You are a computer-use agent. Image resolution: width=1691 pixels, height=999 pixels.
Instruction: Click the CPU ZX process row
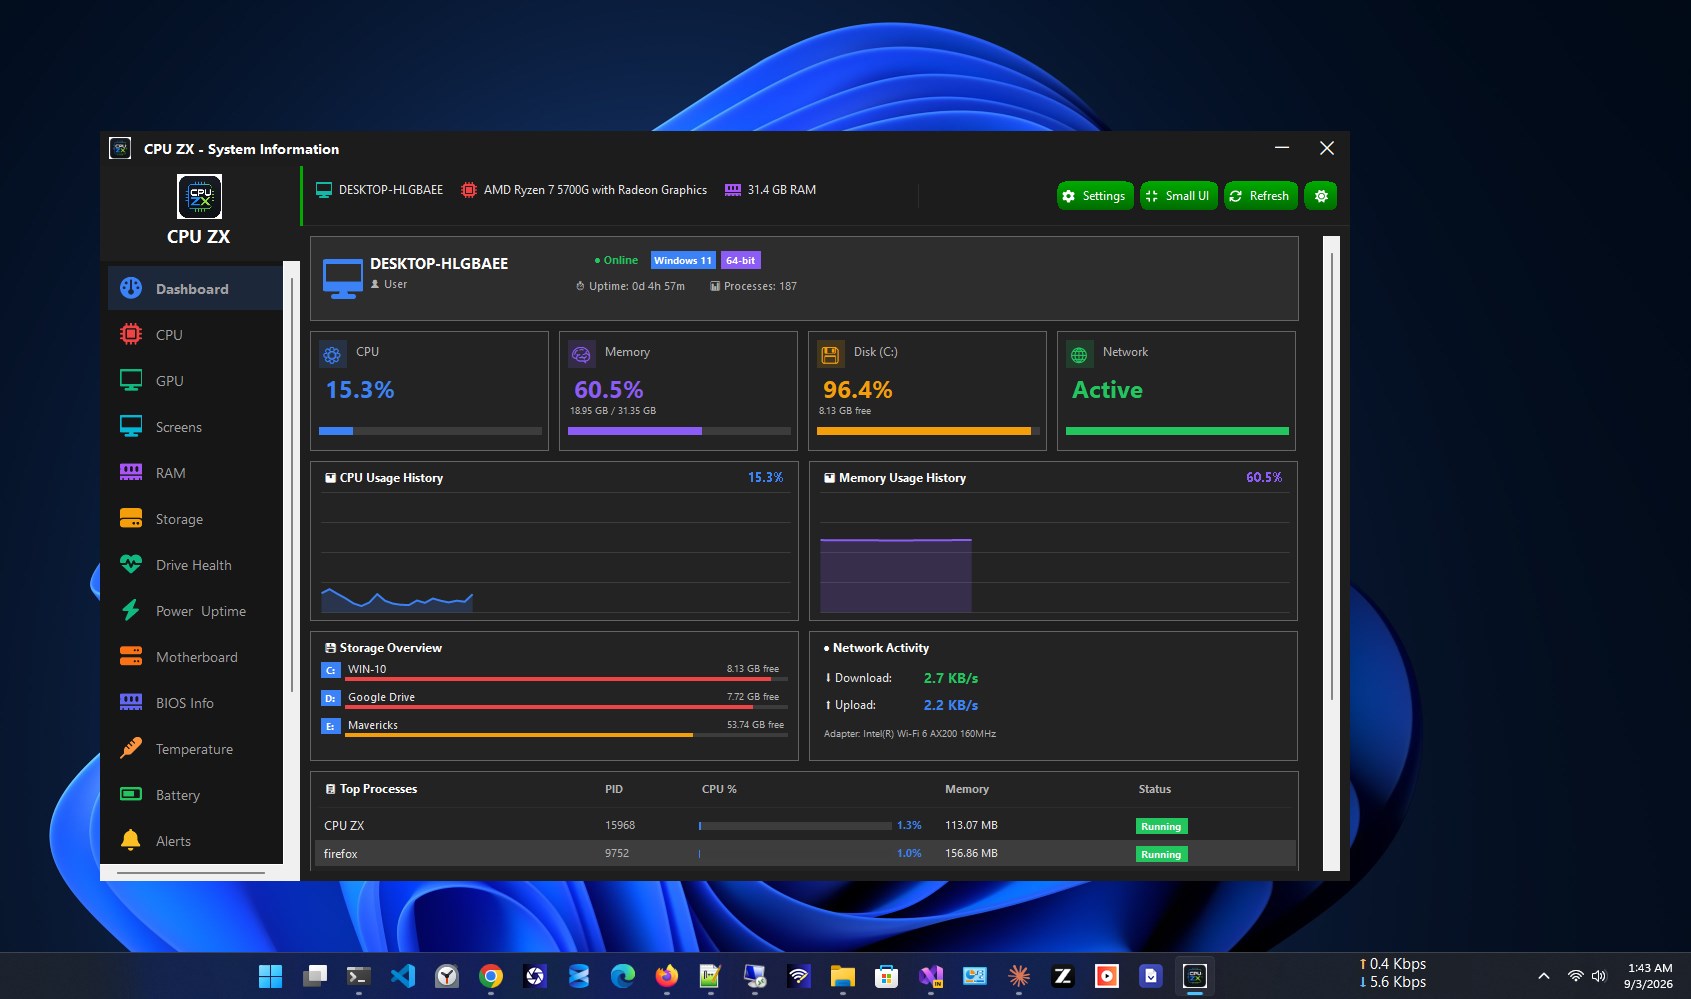(804, 825)
